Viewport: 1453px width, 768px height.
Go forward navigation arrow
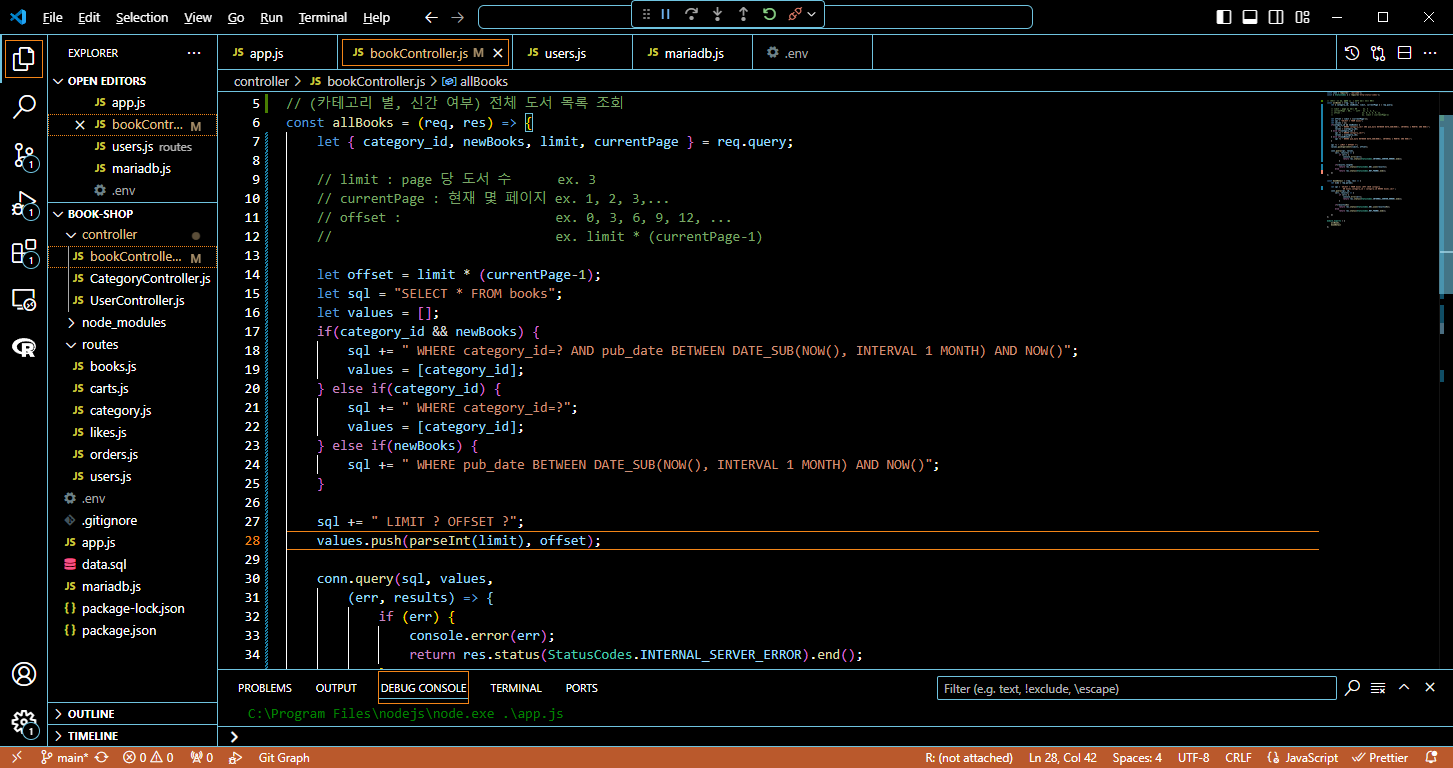[x=457, y=17]
